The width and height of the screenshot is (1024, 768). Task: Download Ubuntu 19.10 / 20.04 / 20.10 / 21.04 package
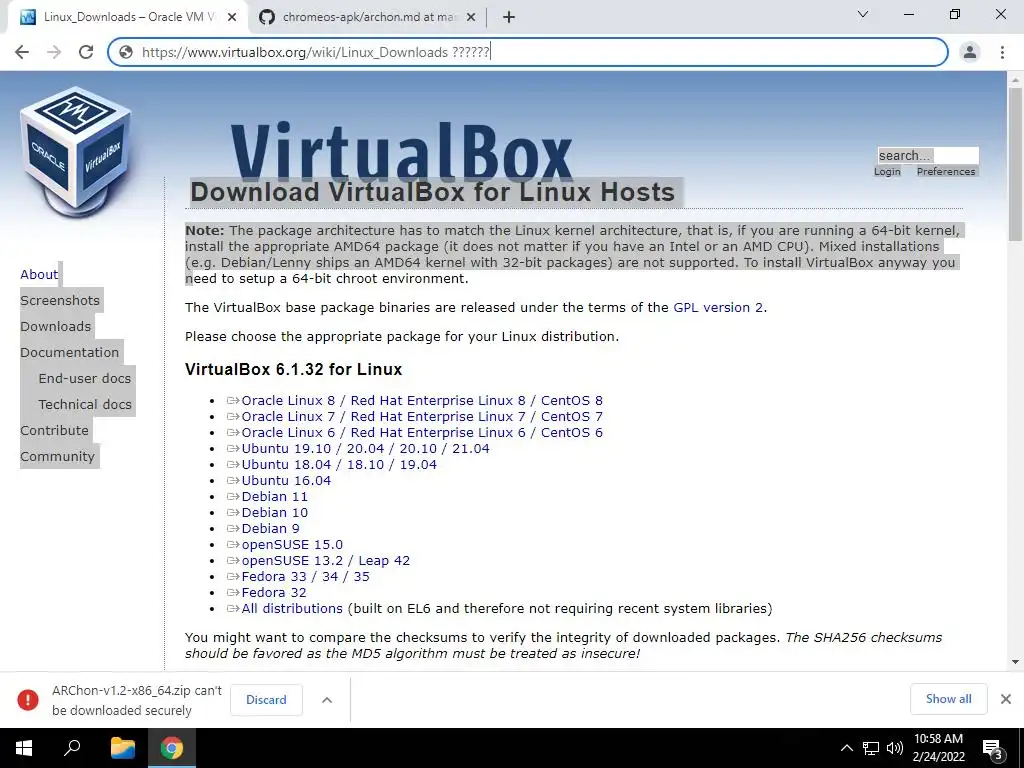tap(365, 449)
